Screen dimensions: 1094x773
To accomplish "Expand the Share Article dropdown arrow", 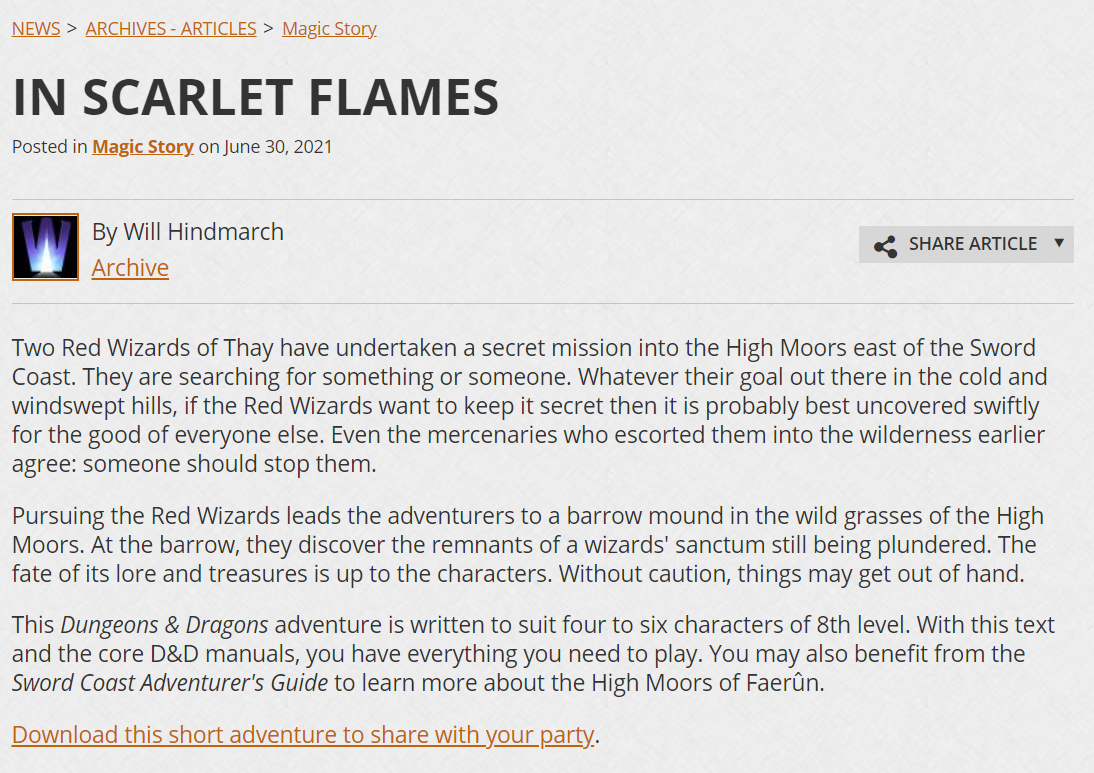I will (1059, 243).
